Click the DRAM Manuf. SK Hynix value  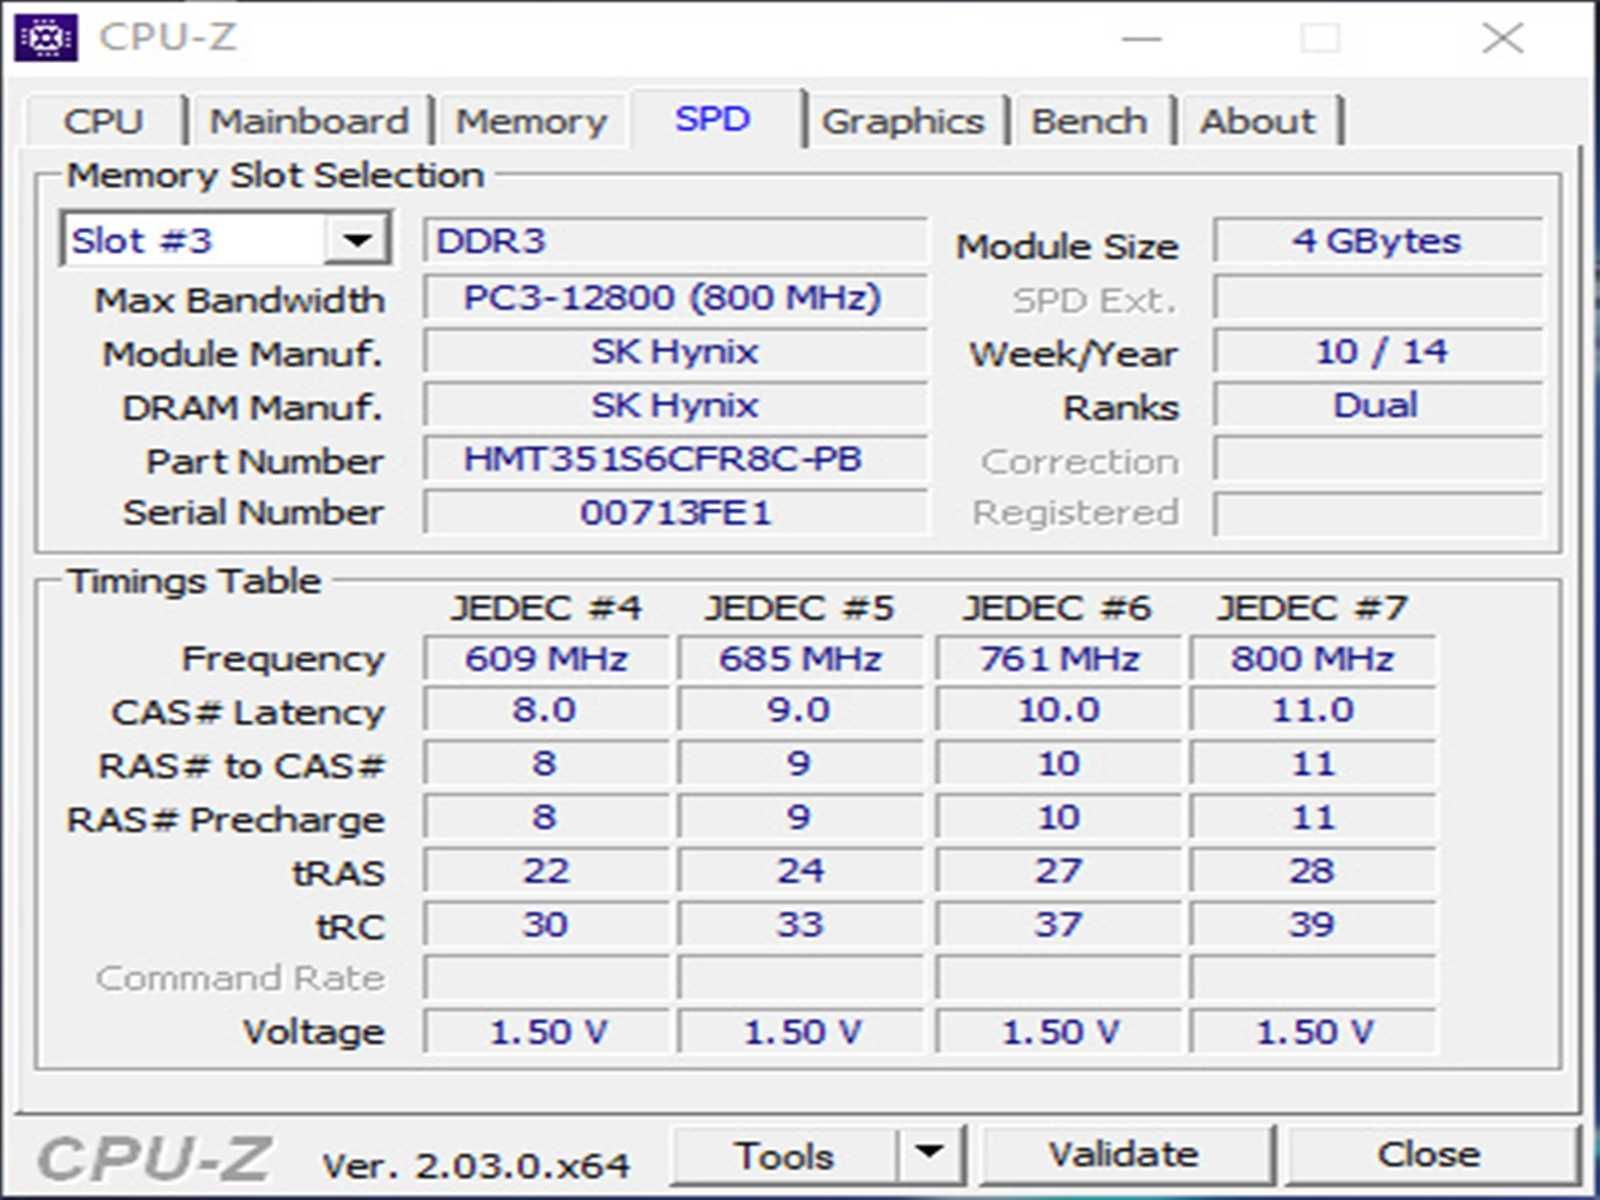pos(675,405)
